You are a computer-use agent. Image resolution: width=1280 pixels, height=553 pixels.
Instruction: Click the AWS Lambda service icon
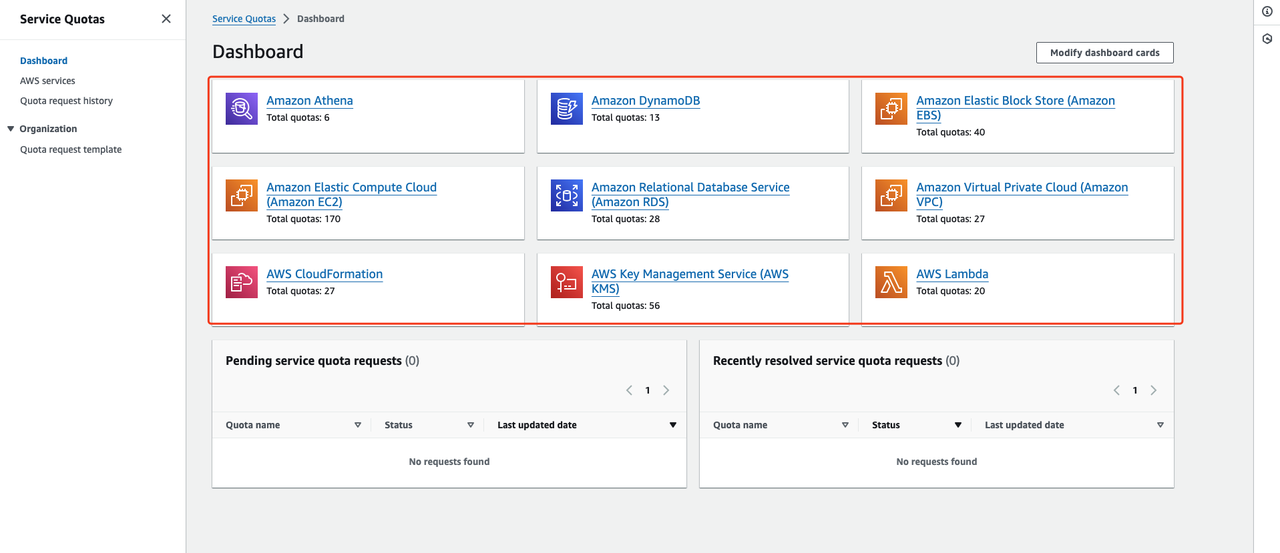click(892, 283)
